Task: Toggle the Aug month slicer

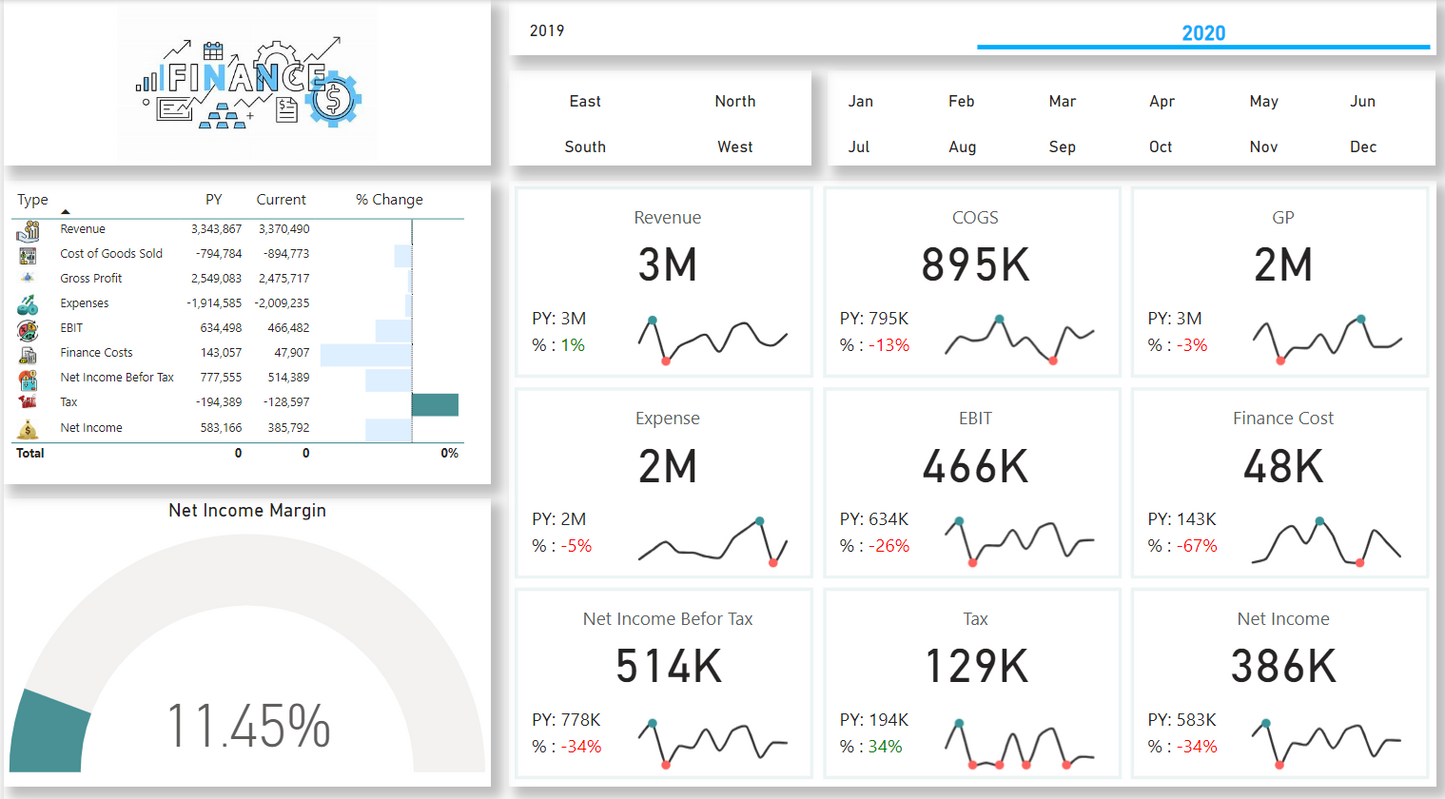Action: (962, 147)
